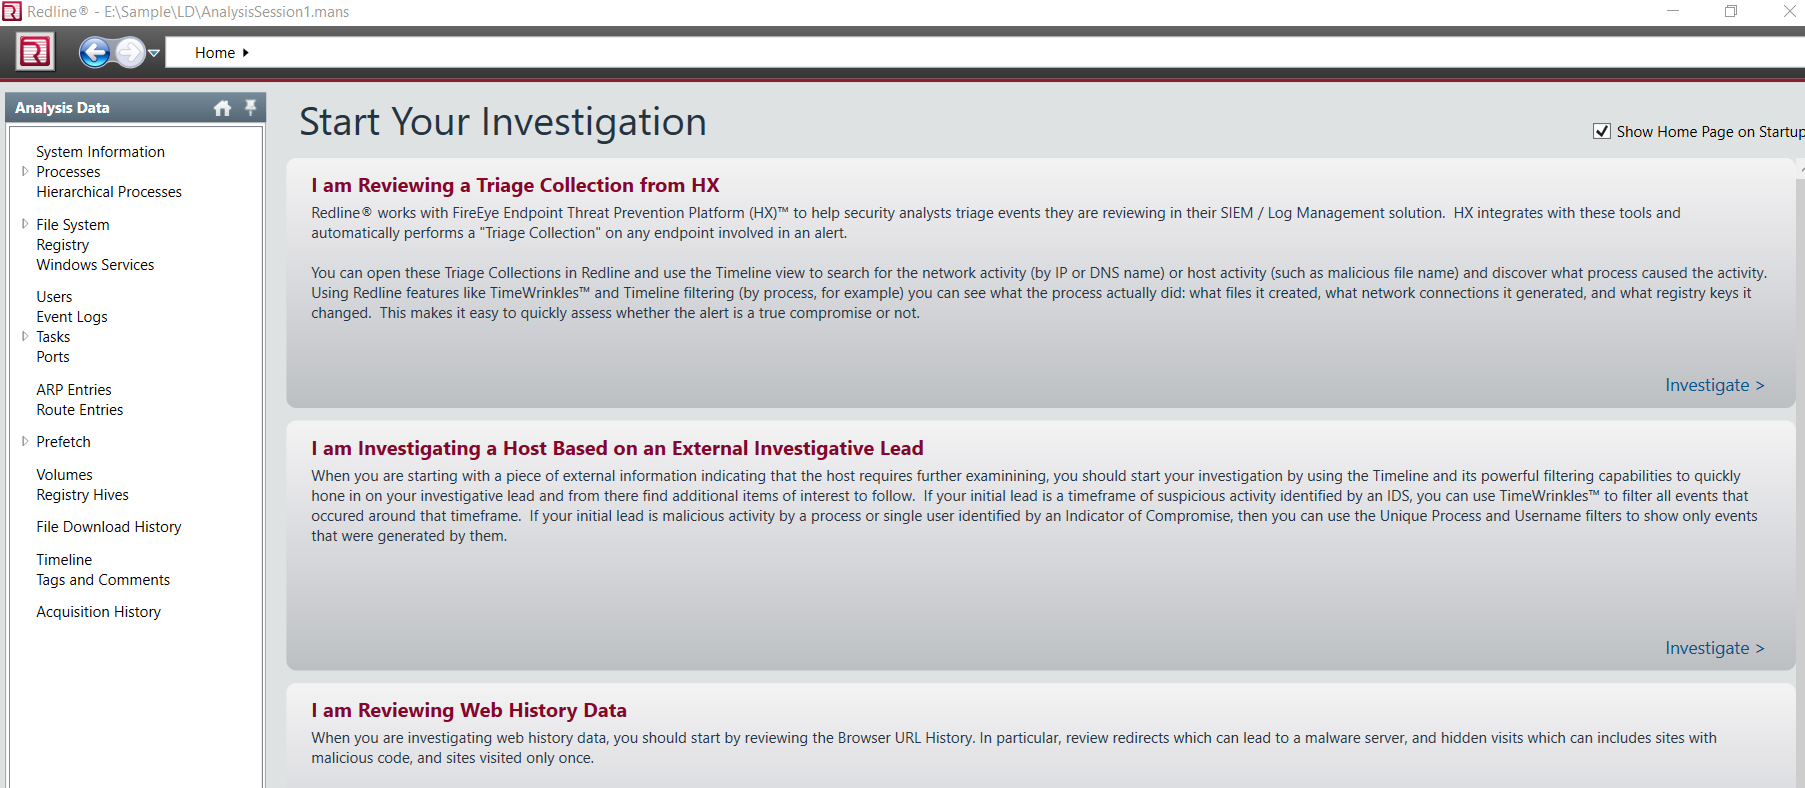Open the navigation history dropdown arrow
Viewport: 1805px width, 788px height.
click(x=154, y=53)
